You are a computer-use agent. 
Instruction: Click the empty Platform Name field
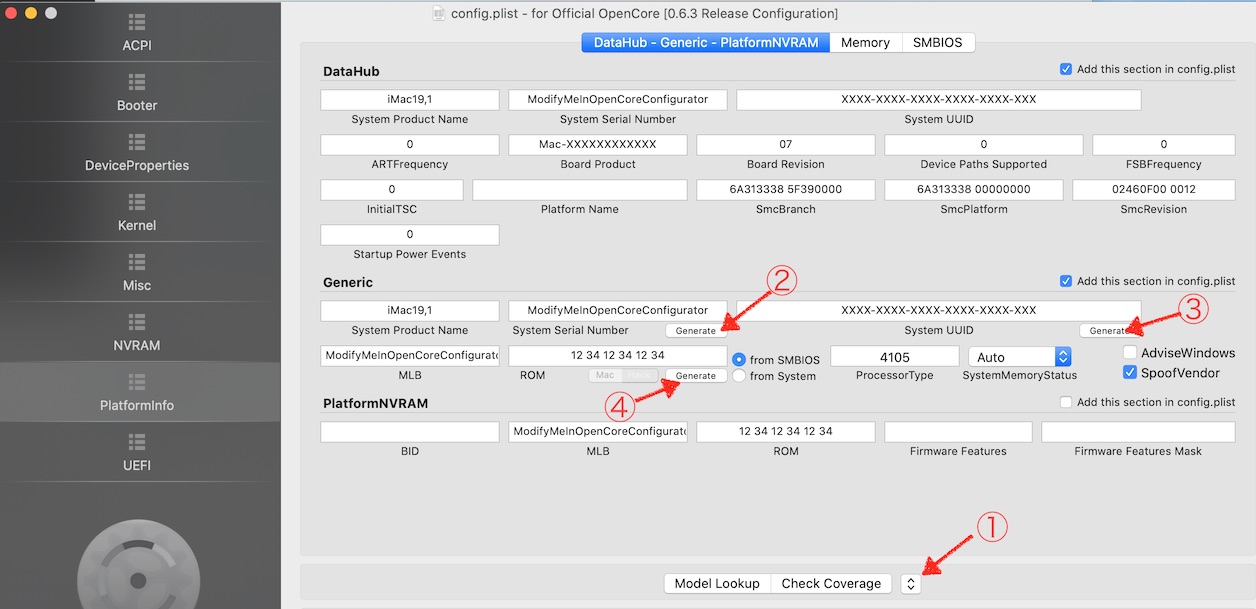point(580,190)
